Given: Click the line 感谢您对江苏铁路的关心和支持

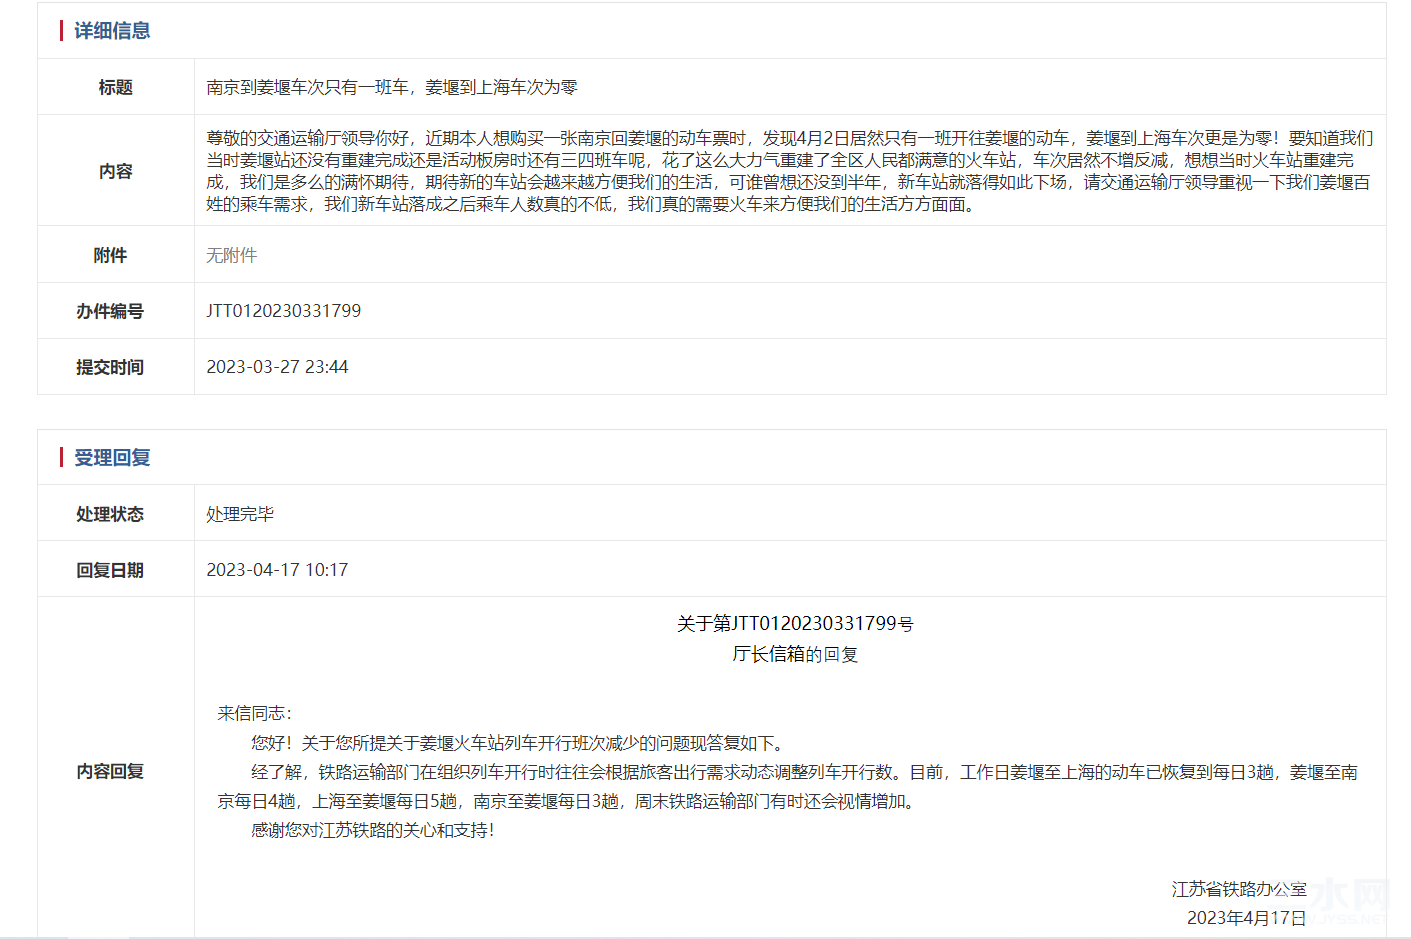Looking at the screenshot, I should (x=373, y=830).
